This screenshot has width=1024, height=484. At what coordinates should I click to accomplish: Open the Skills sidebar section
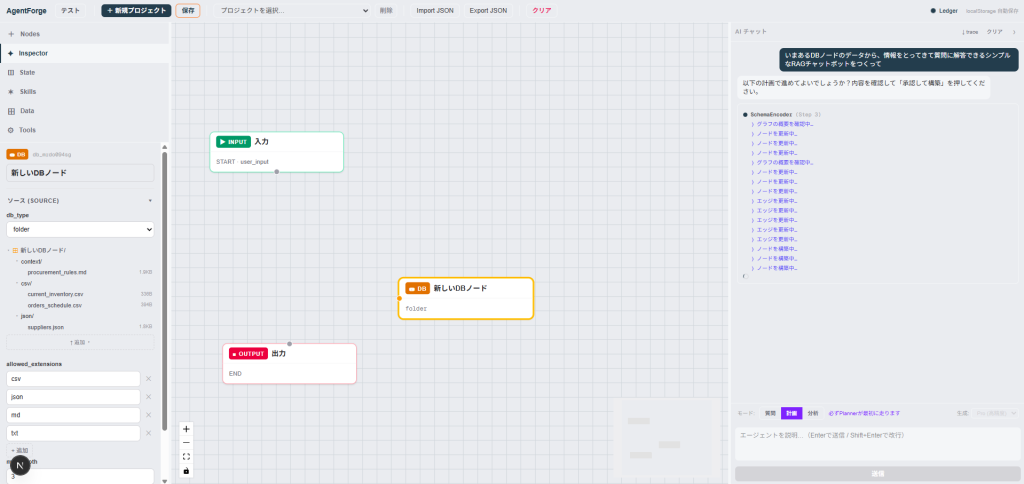point(84,91)
